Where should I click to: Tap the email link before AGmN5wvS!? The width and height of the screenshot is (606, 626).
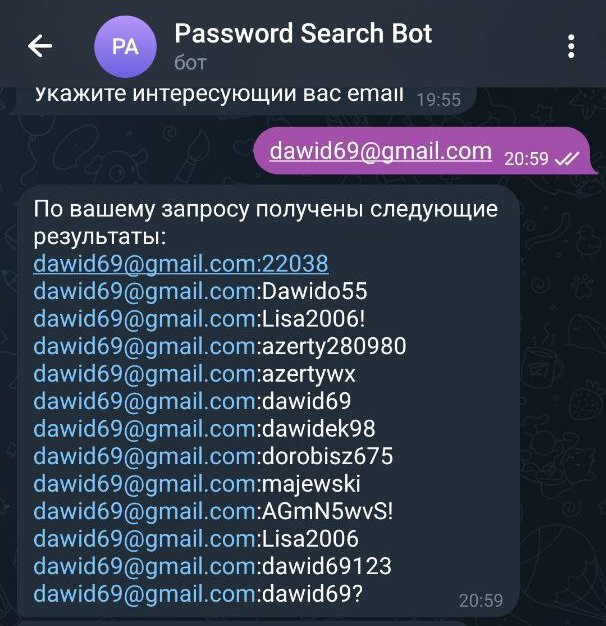point(145,511)
